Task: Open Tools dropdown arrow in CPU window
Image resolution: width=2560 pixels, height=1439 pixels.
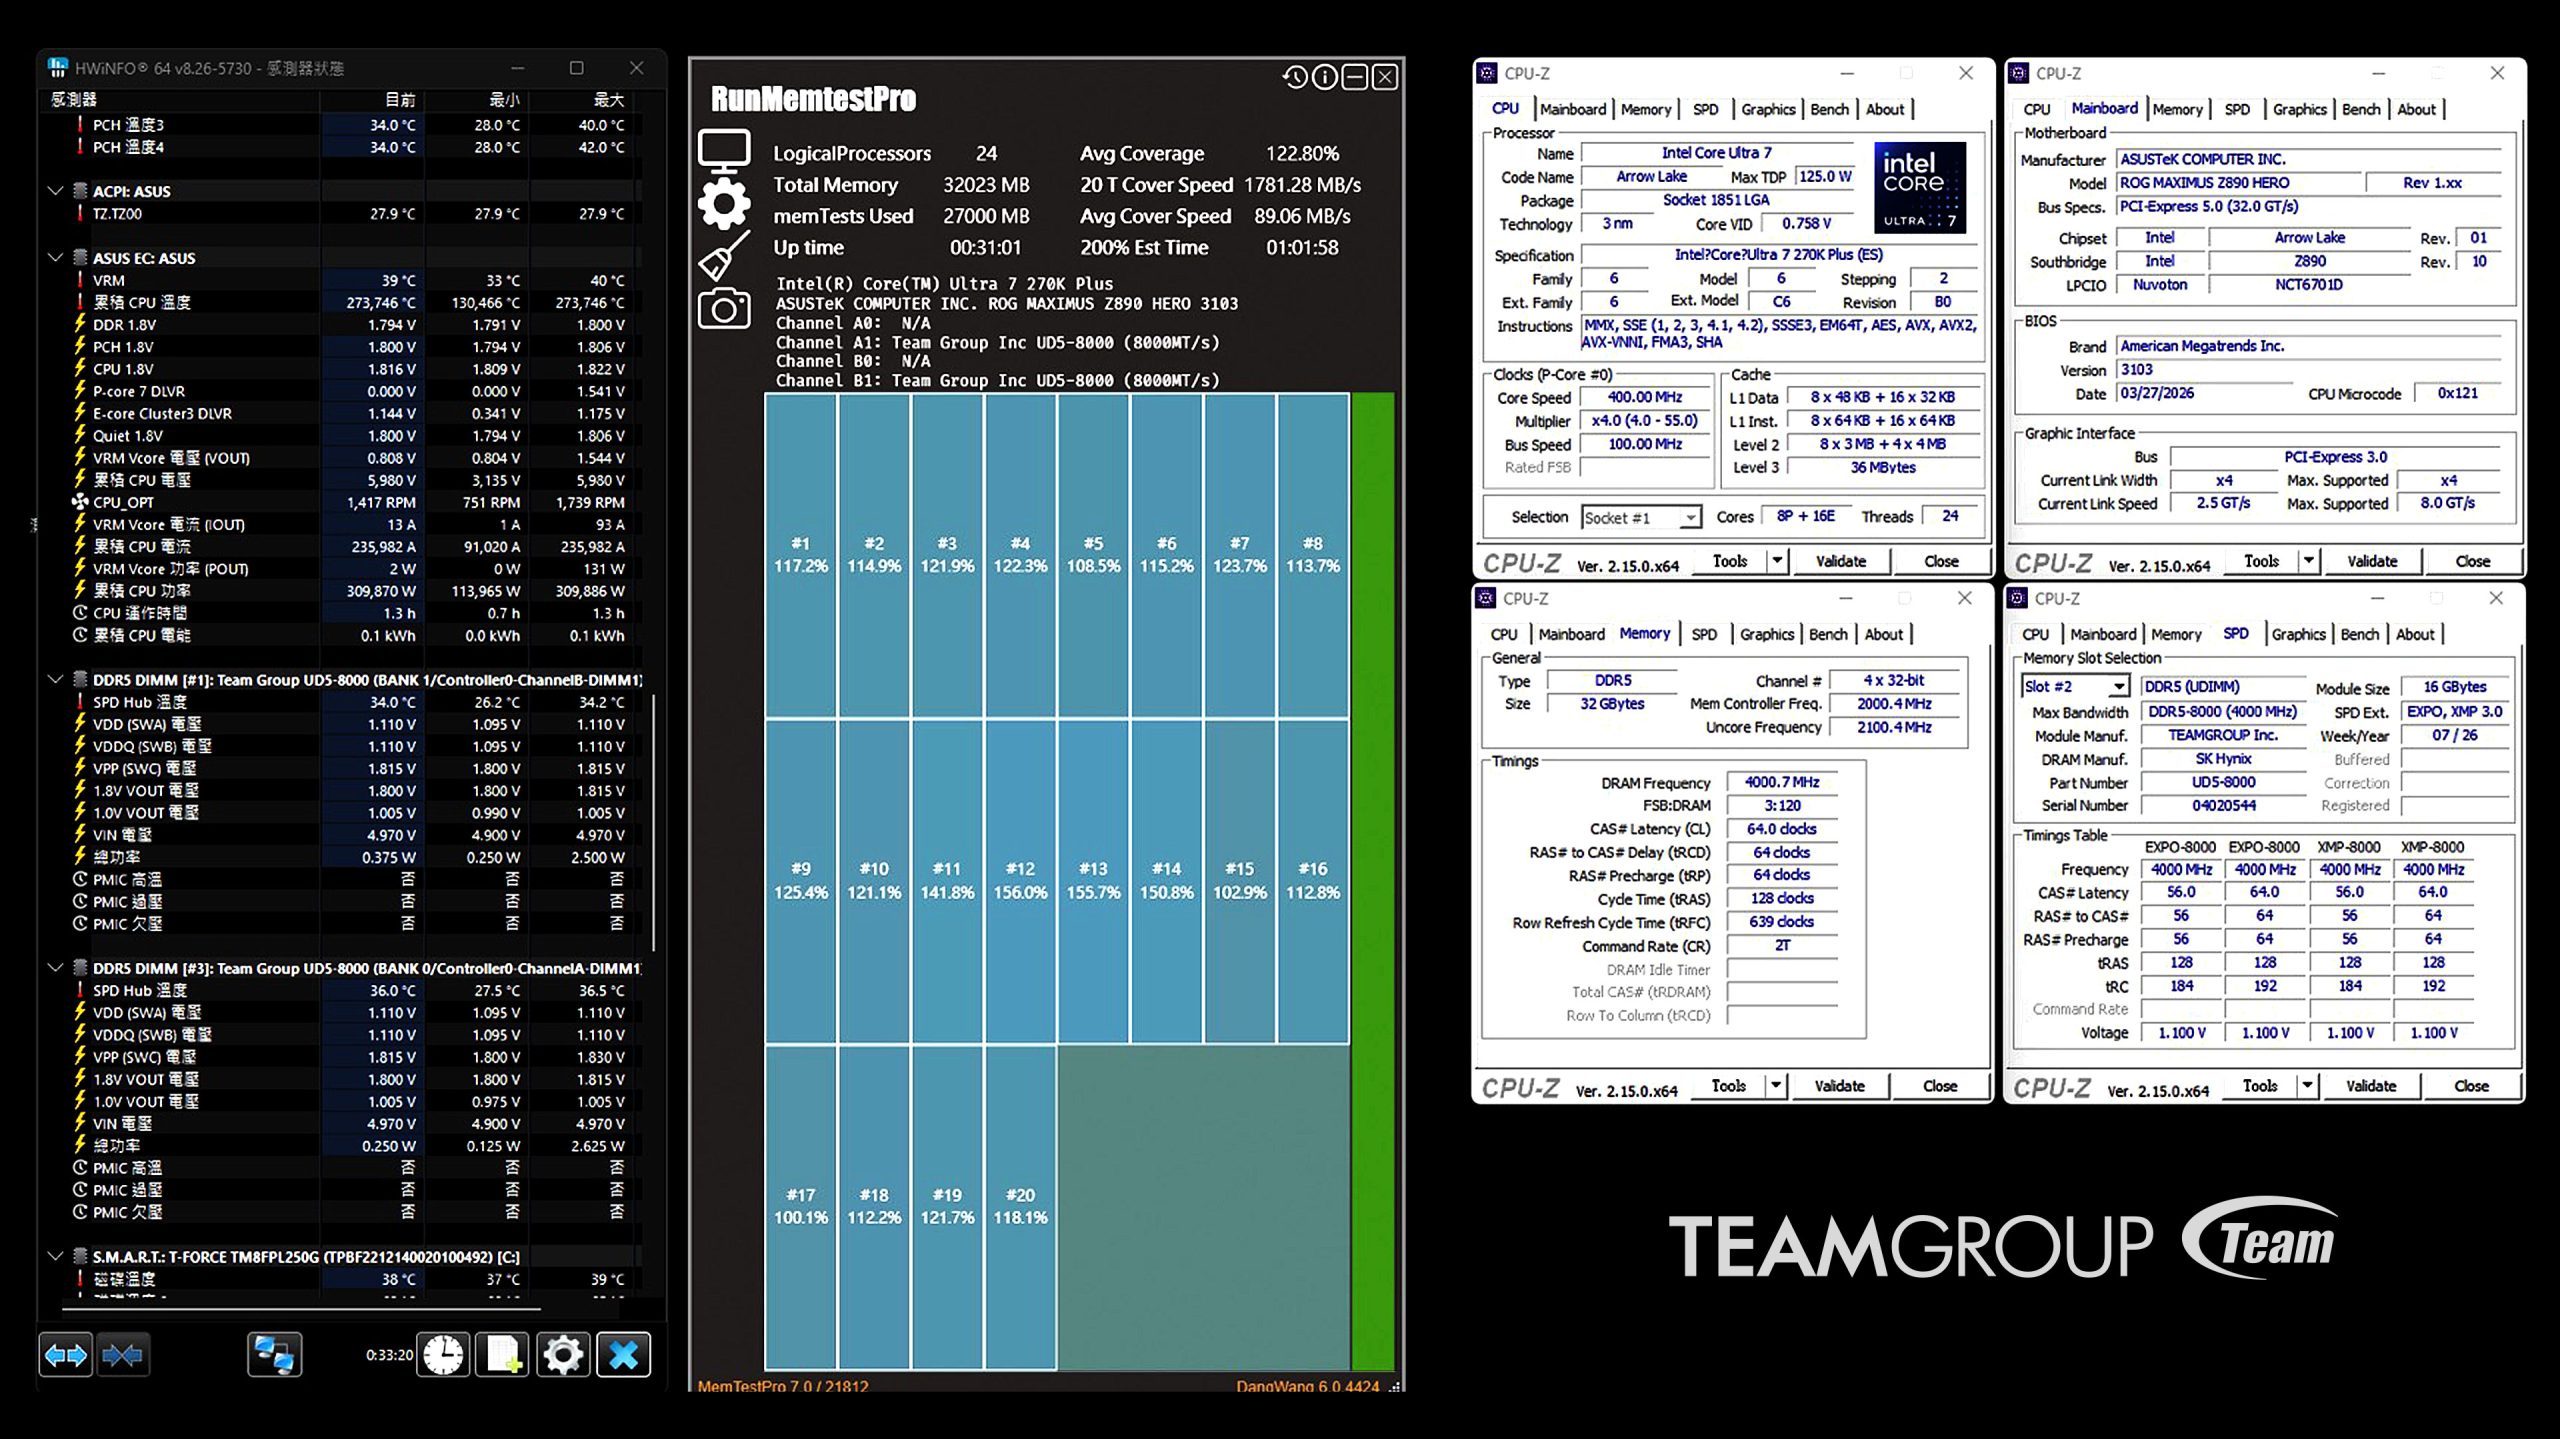Action: (x=1777, y=561)
